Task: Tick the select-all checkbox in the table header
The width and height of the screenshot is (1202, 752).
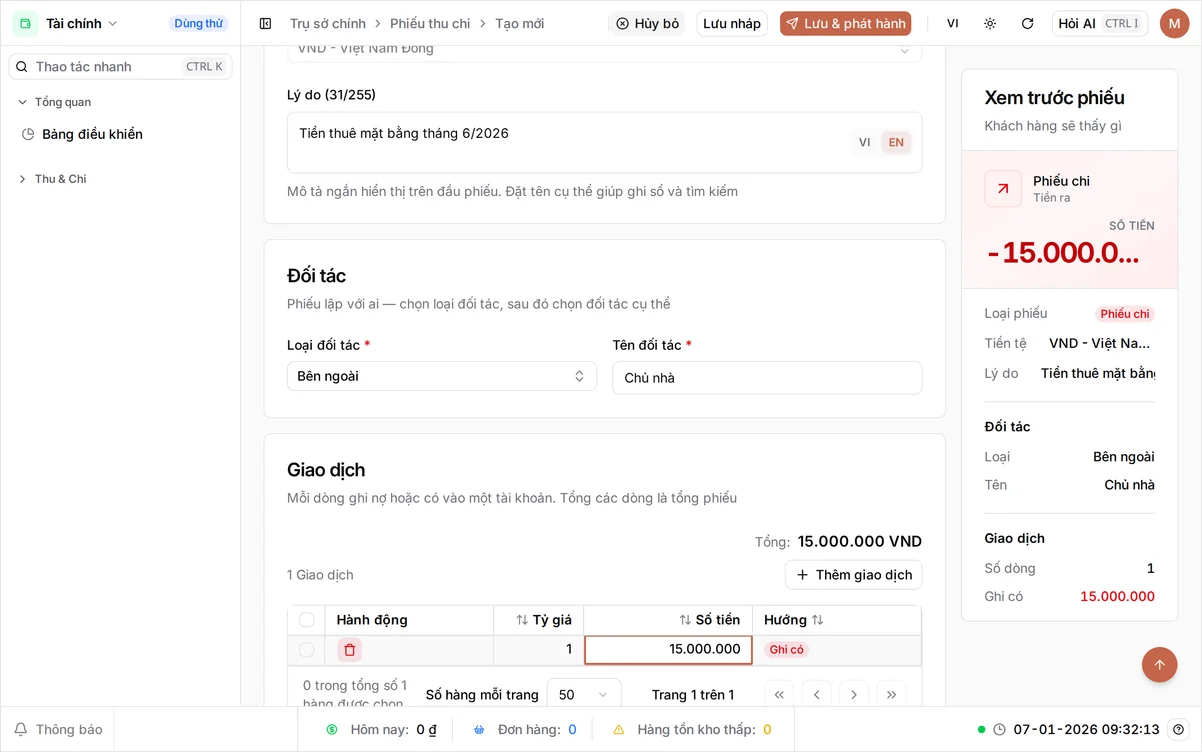Action: tap(306, 620)
